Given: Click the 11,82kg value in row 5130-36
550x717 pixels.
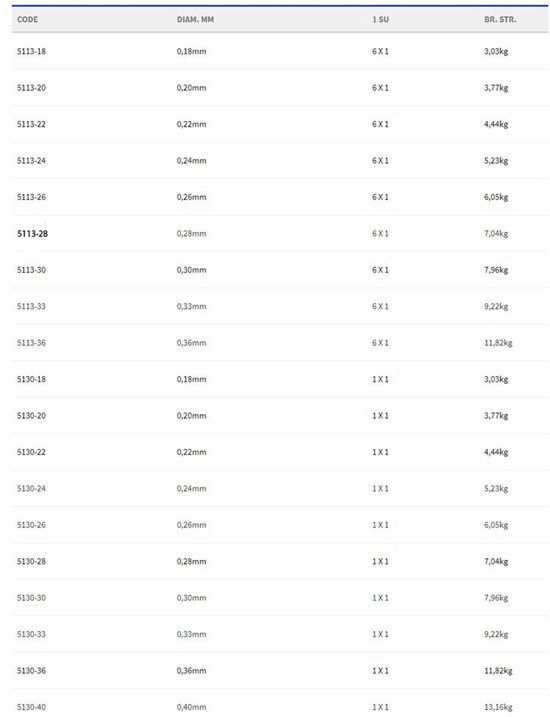Looking at the screenshot, I should point(498,671).
